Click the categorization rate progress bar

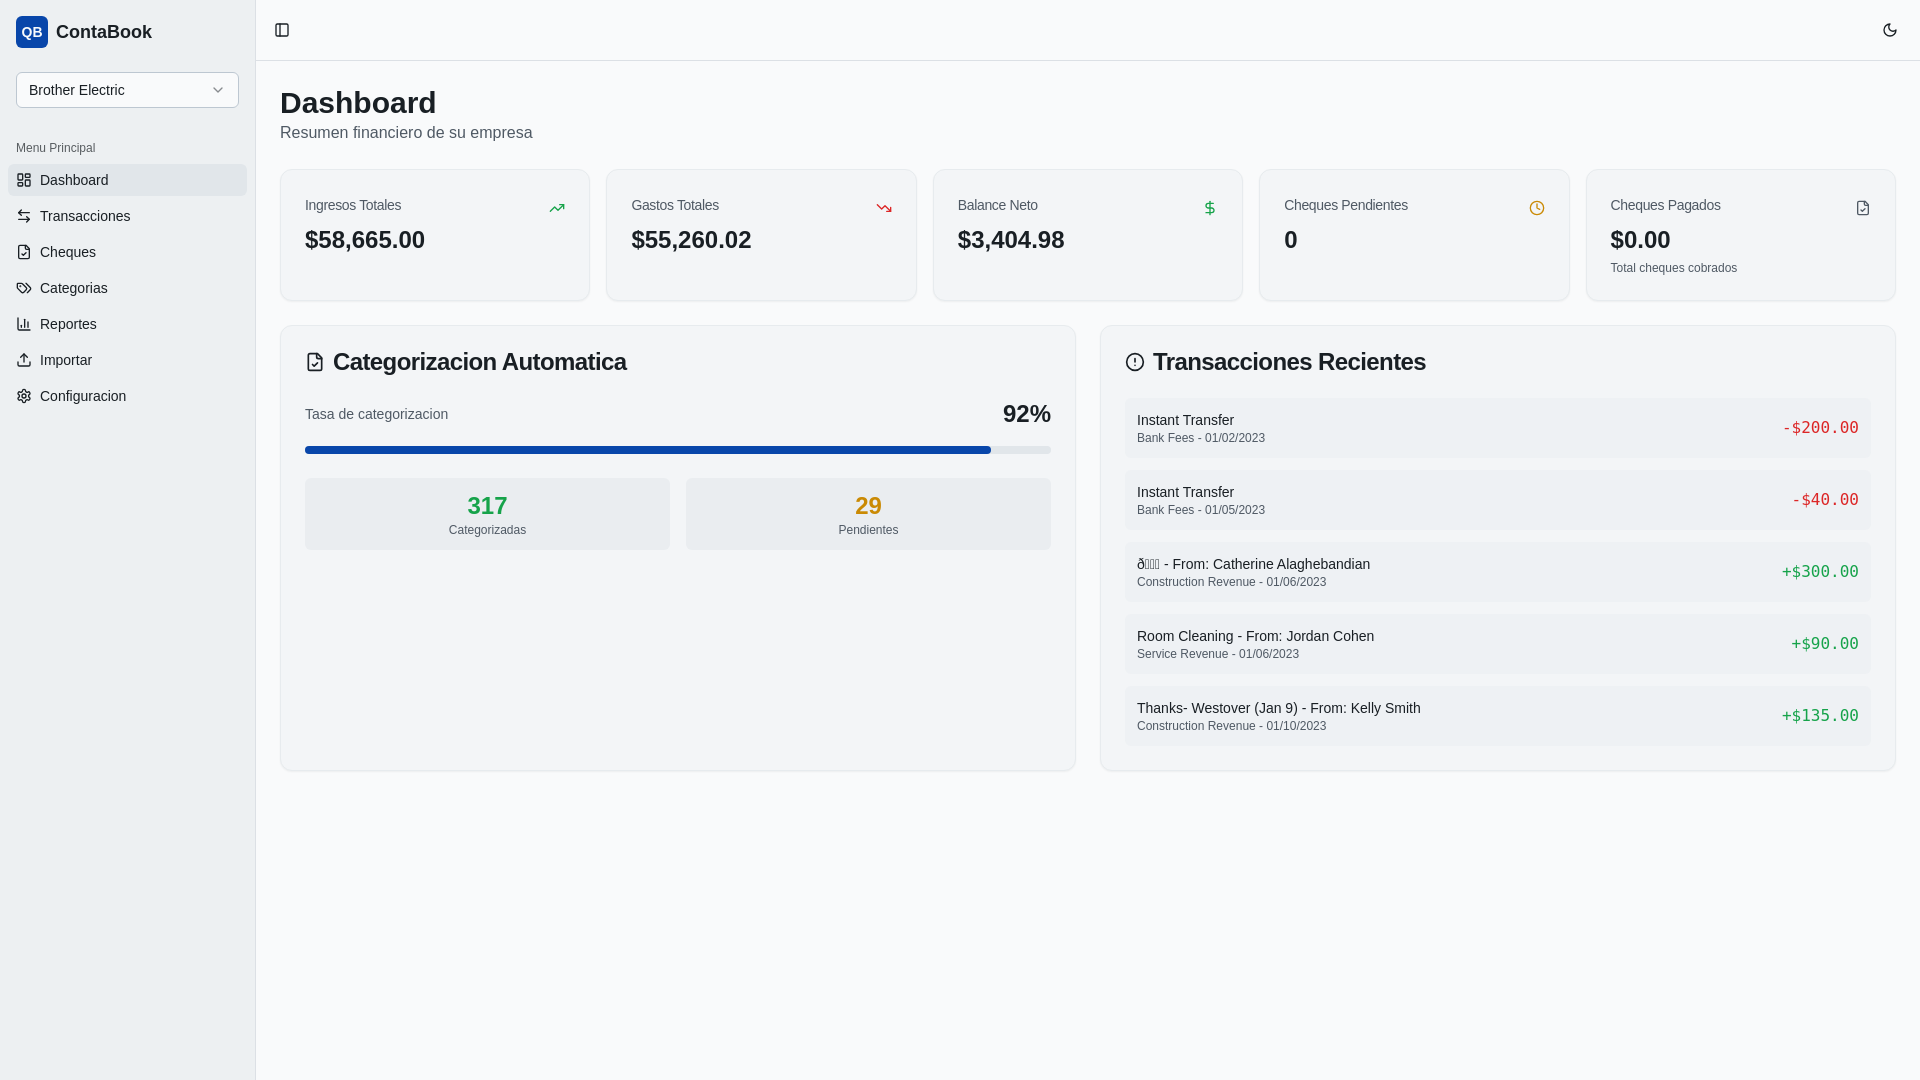coord(677,450)
